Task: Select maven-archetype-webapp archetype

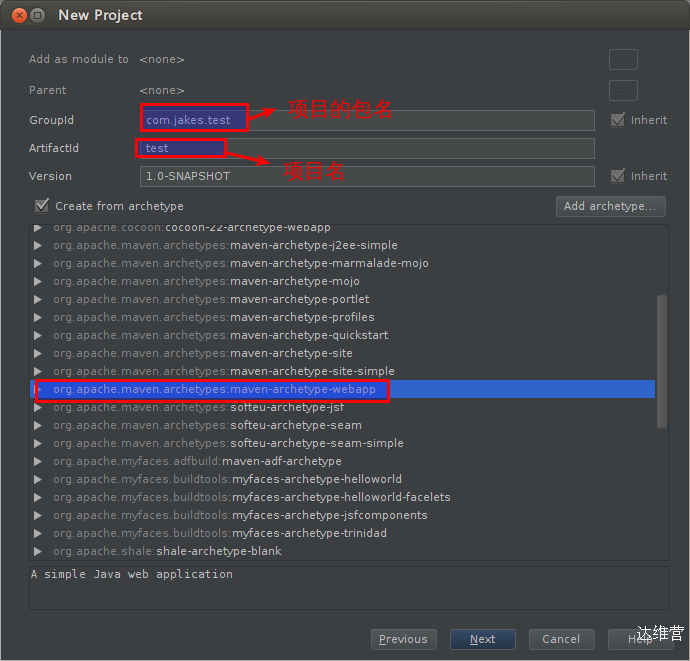Action: pyautogui.click(x=342, y=389)
